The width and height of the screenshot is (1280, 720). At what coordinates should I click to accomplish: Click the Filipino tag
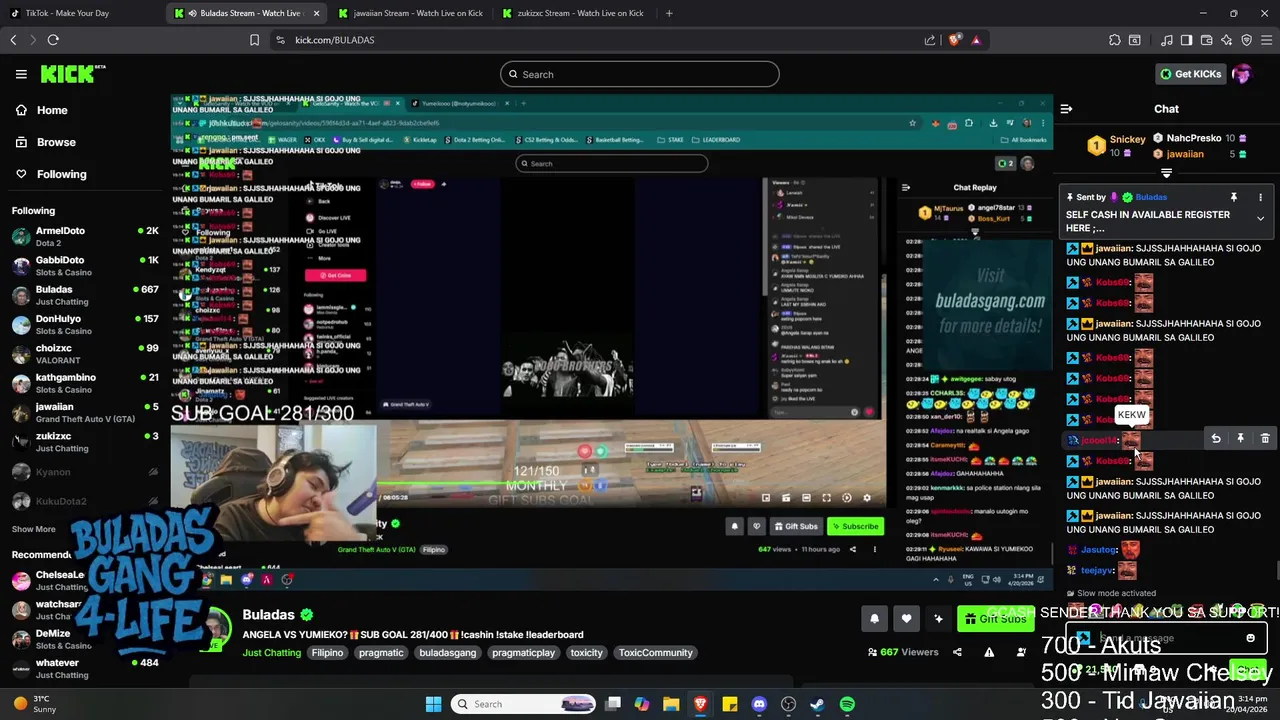[327, 653]
